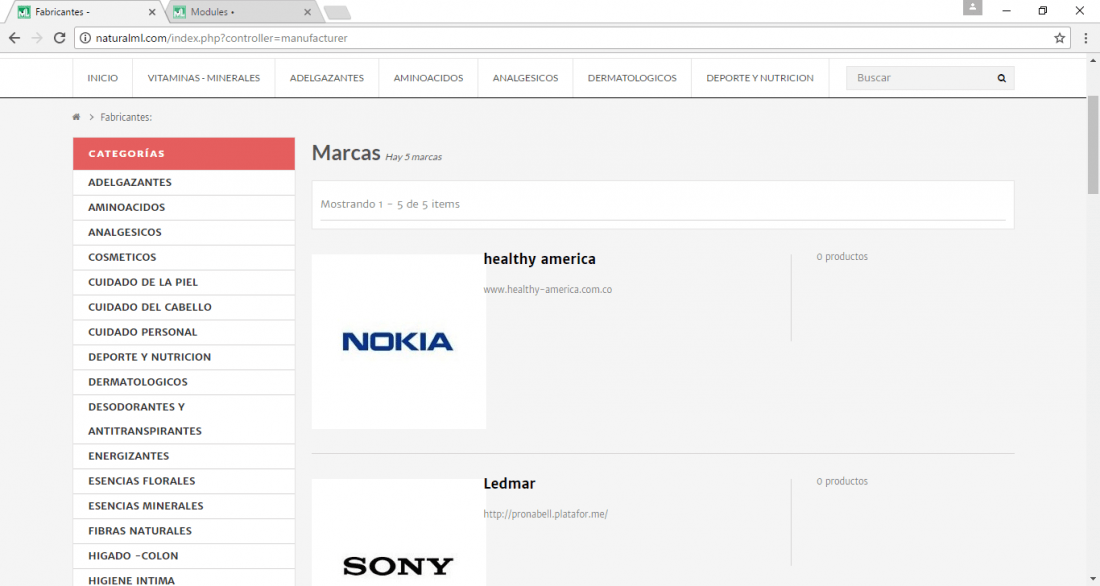Select the Fabricantes browser tab

click(87, 12)
